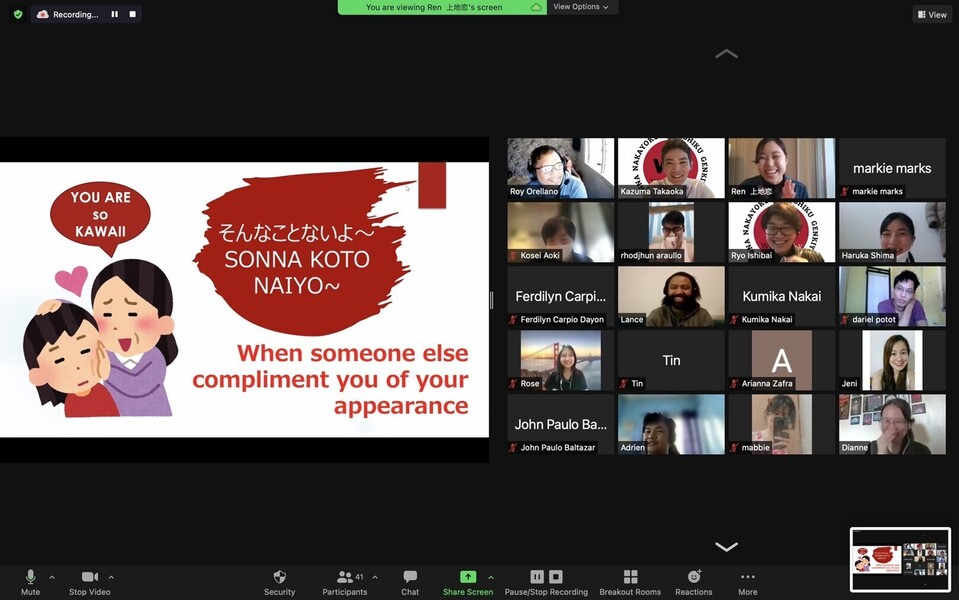Click the green encryption shield icon
Image resolution: width=959 pixels, height=600 pixels.
(18, 14)
